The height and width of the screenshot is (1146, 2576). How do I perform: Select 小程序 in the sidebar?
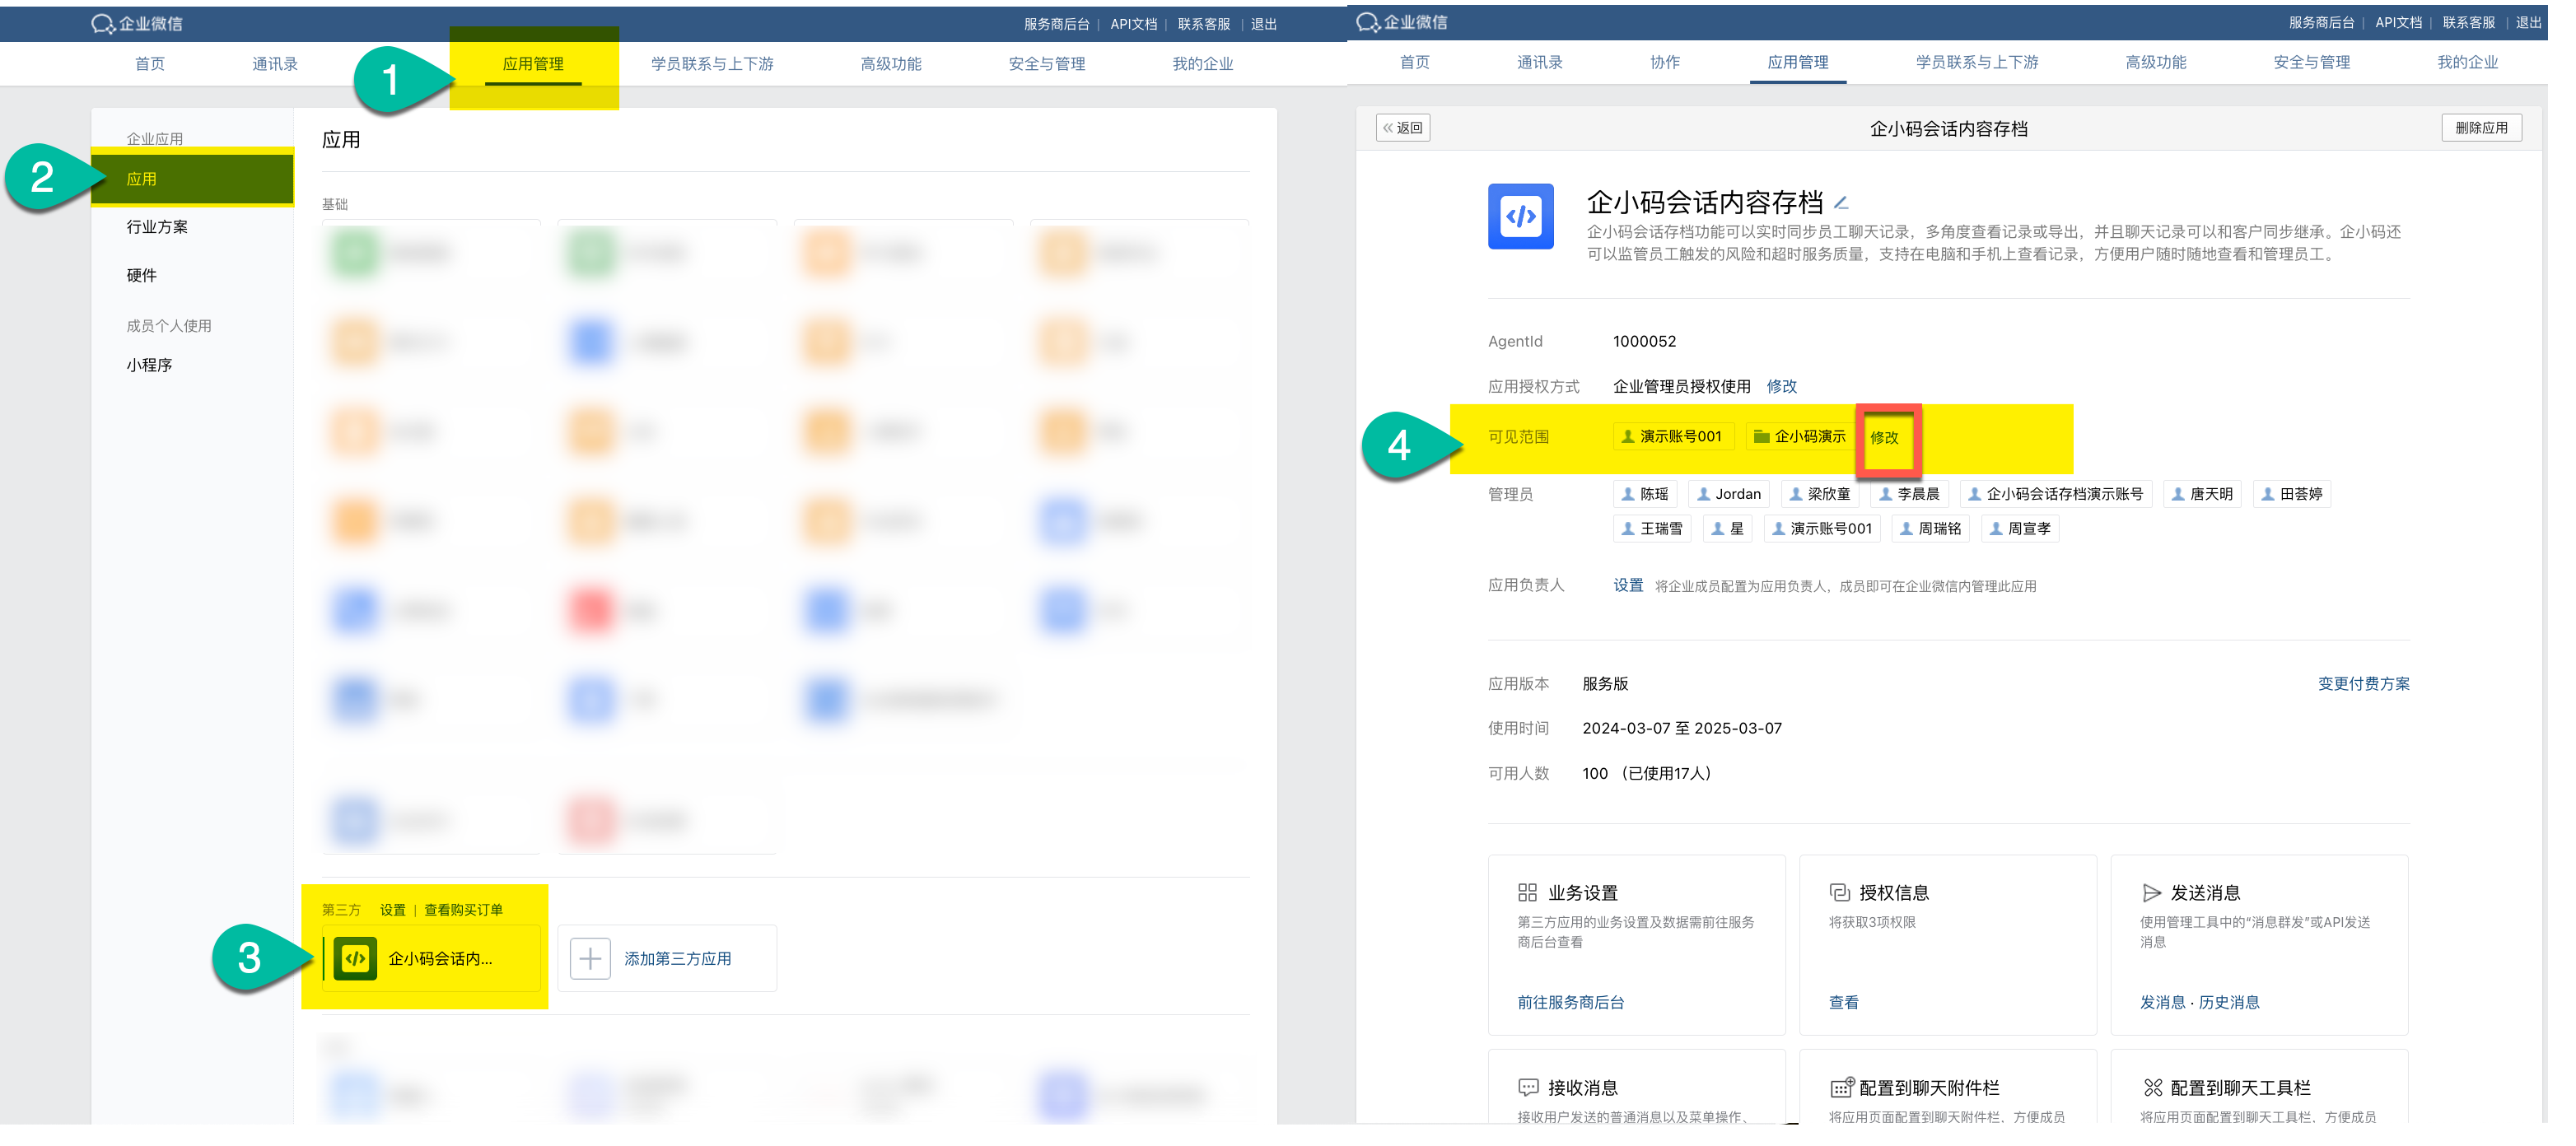click(149, 365)
